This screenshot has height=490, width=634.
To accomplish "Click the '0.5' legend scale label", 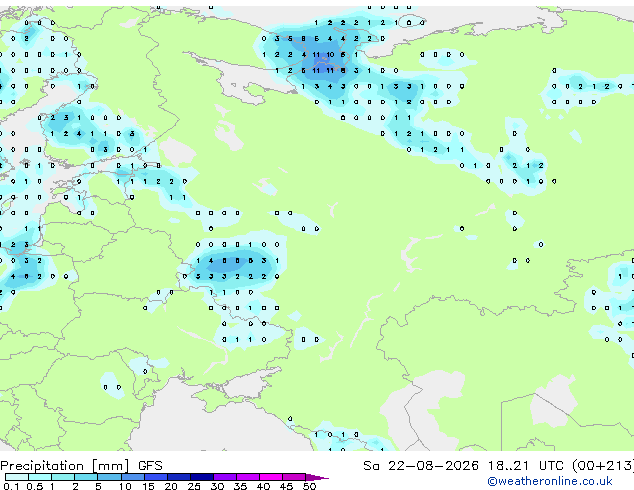I will [x=34, y=486].
